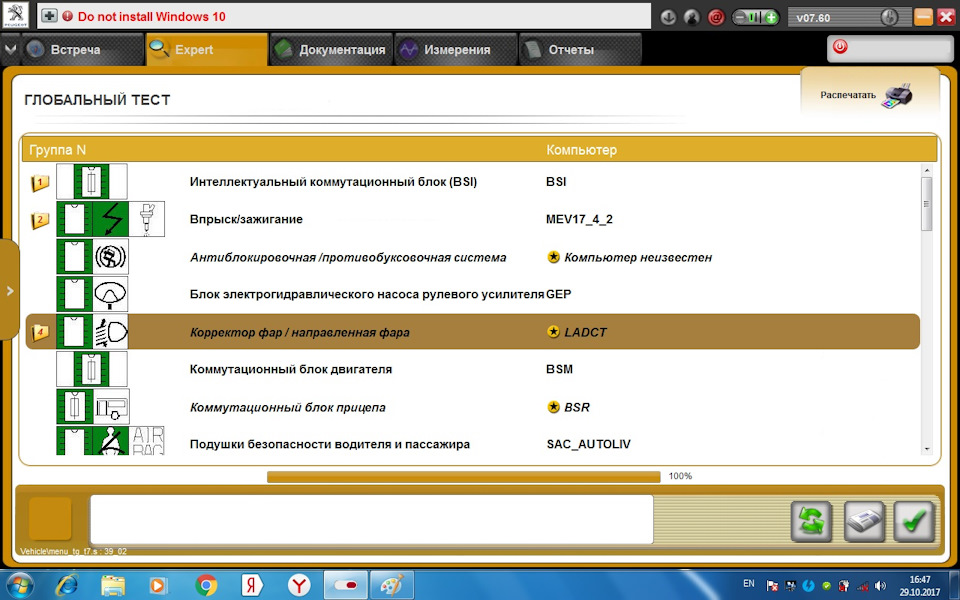Click the BSI ECU icon in first row
Viewport: 960px width, 600px height.
click(92, 181)
